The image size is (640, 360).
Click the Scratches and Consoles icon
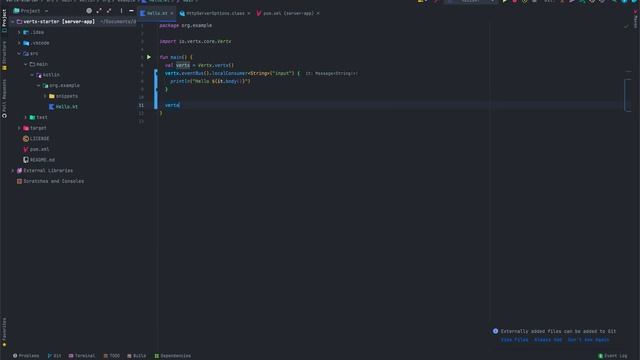click(x=19, y=181)
